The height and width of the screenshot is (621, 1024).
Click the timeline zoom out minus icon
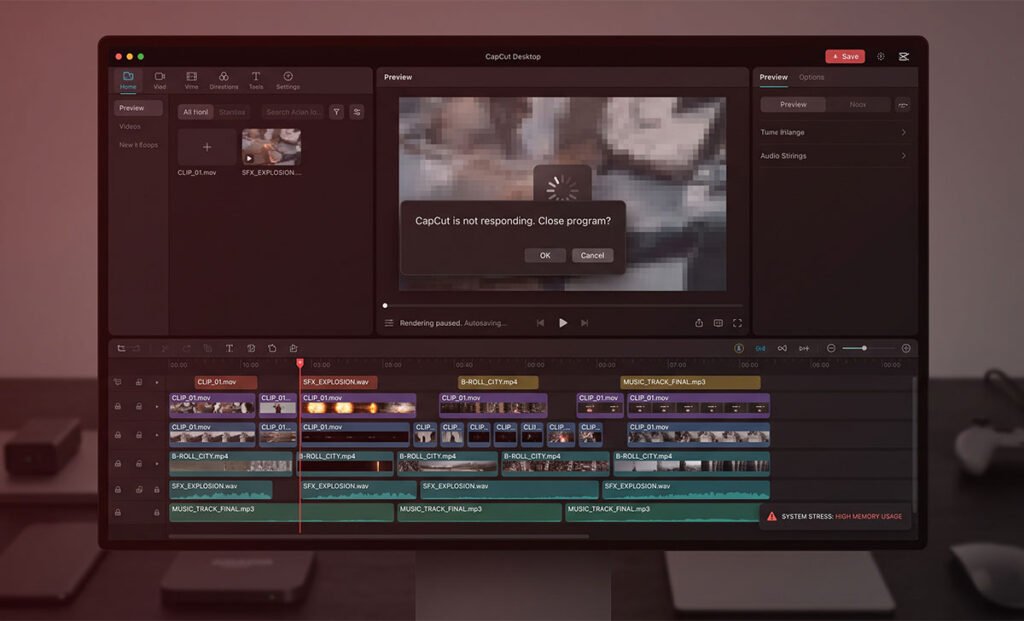pyautogui.click(x=831, y=349)
